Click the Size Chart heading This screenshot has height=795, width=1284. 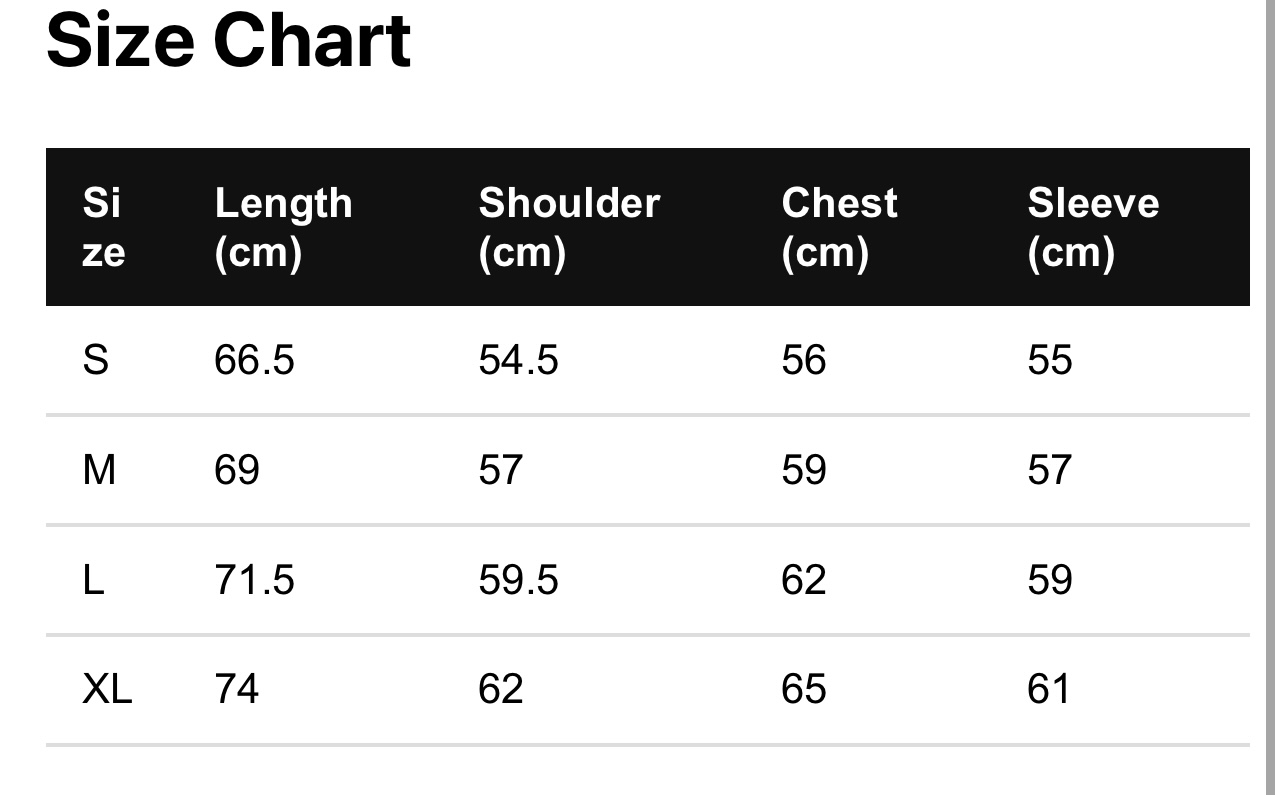pyautogui.click(x=228, y=42)
